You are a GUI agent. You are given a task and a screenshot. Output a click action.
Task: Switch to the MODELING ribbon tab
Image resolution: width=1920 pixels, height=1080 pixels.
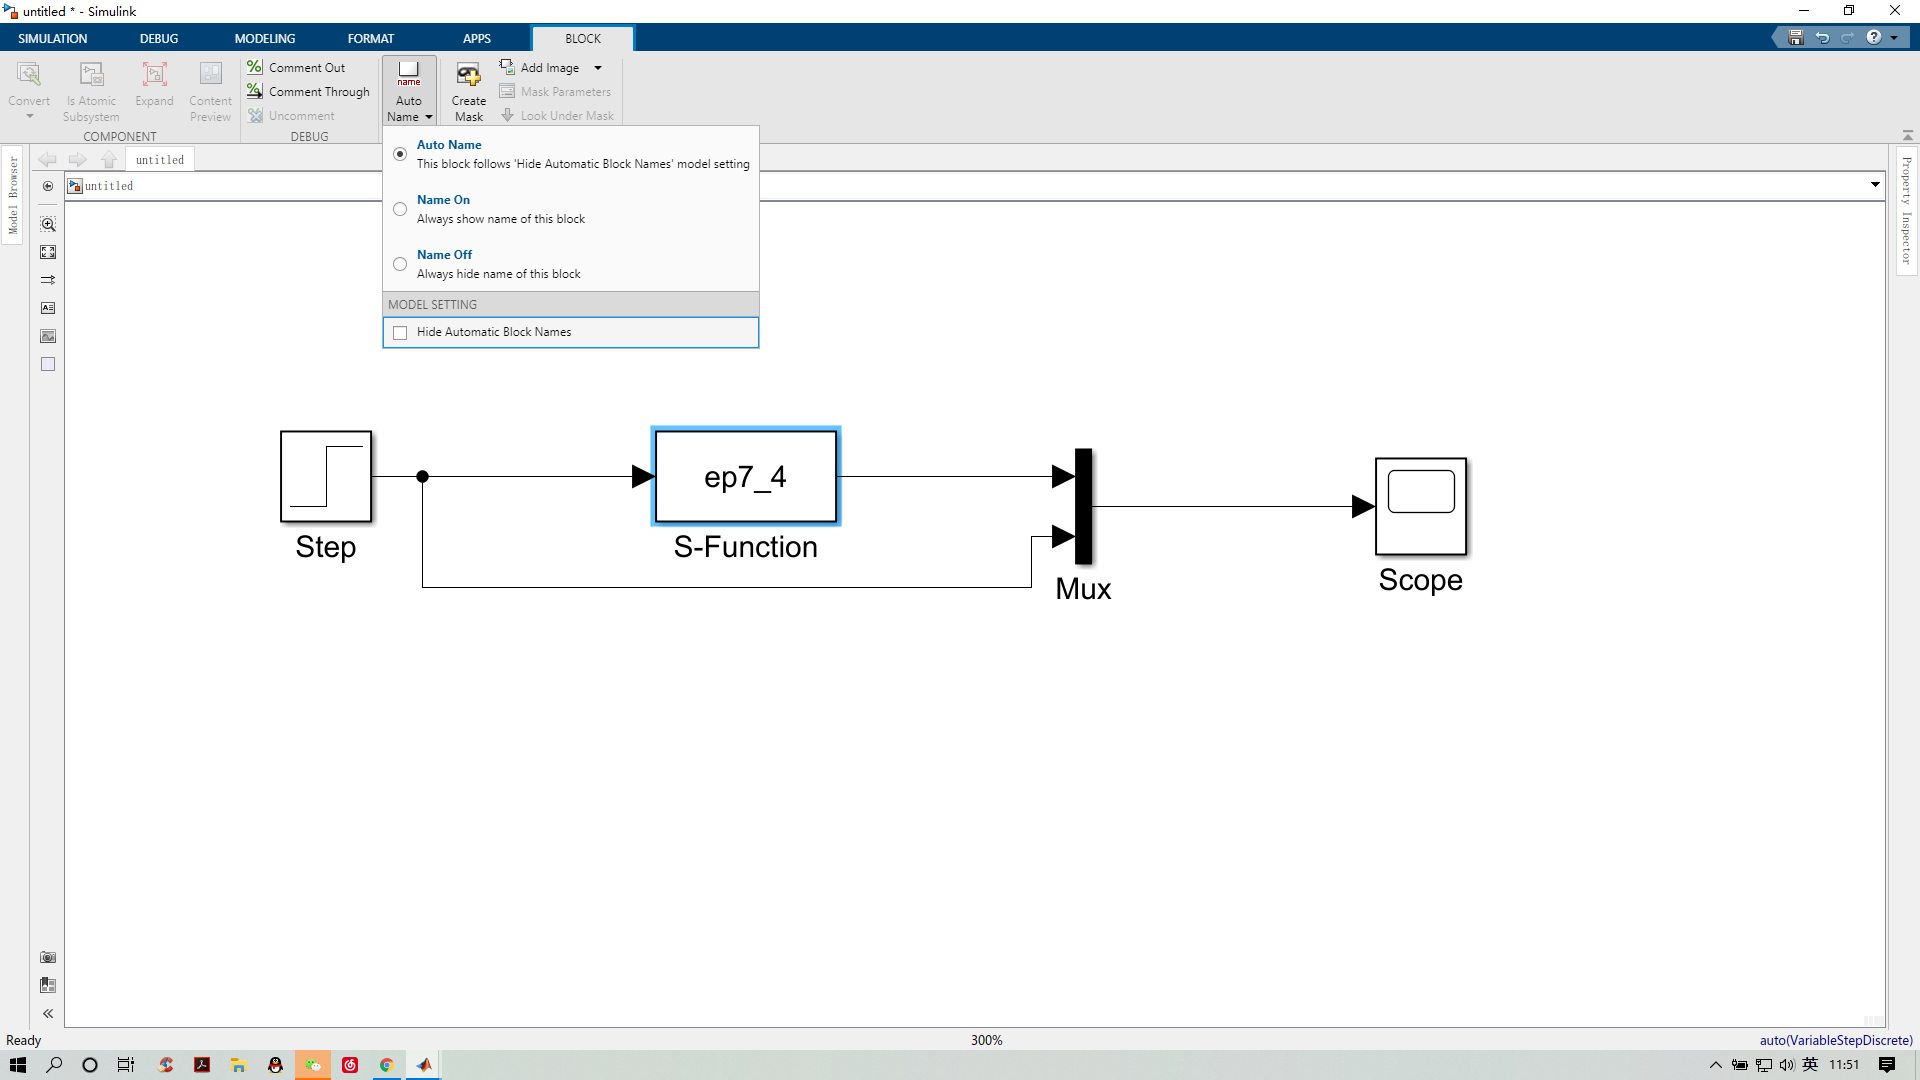[x=264, y=39]
